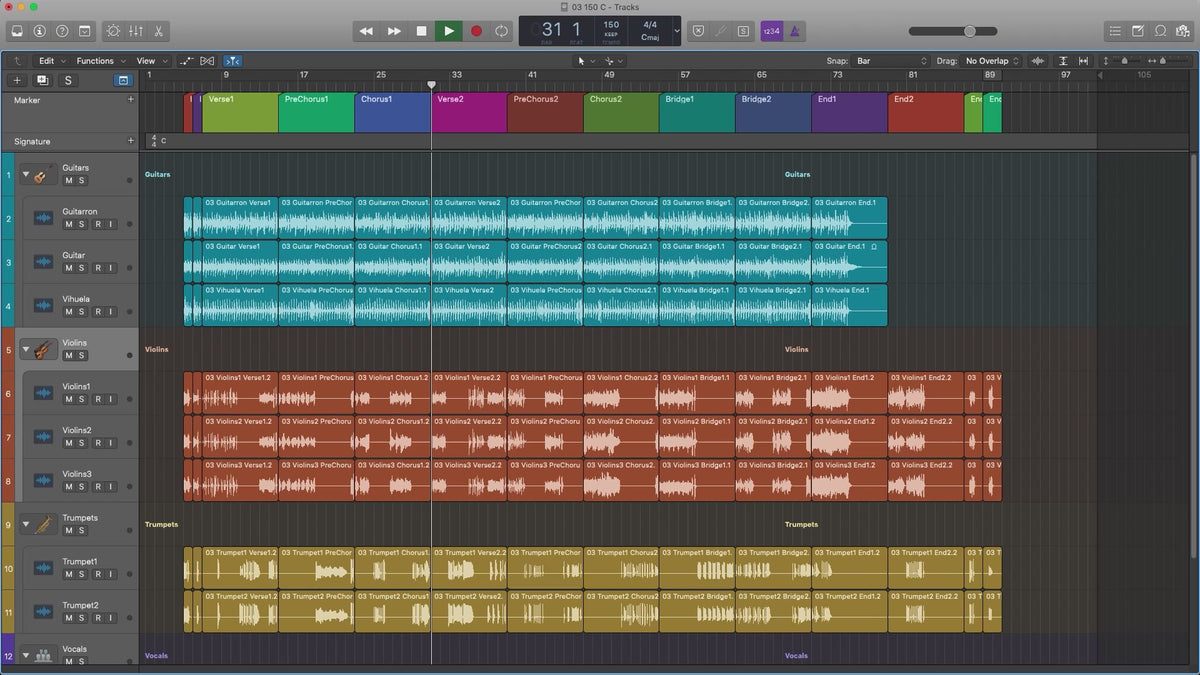Open the Mixer icon in toolbar

[136, 31]
